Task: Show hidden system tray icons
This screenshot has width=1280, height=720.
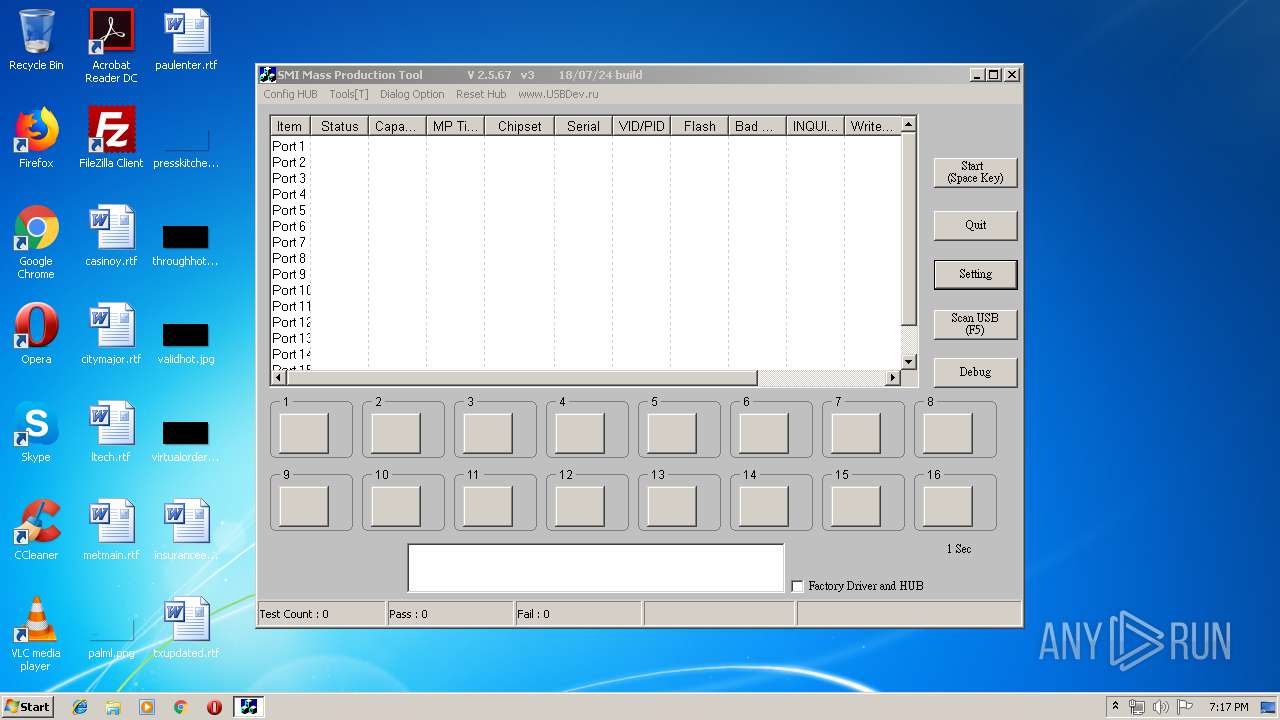Action: tap(1115, 707)
